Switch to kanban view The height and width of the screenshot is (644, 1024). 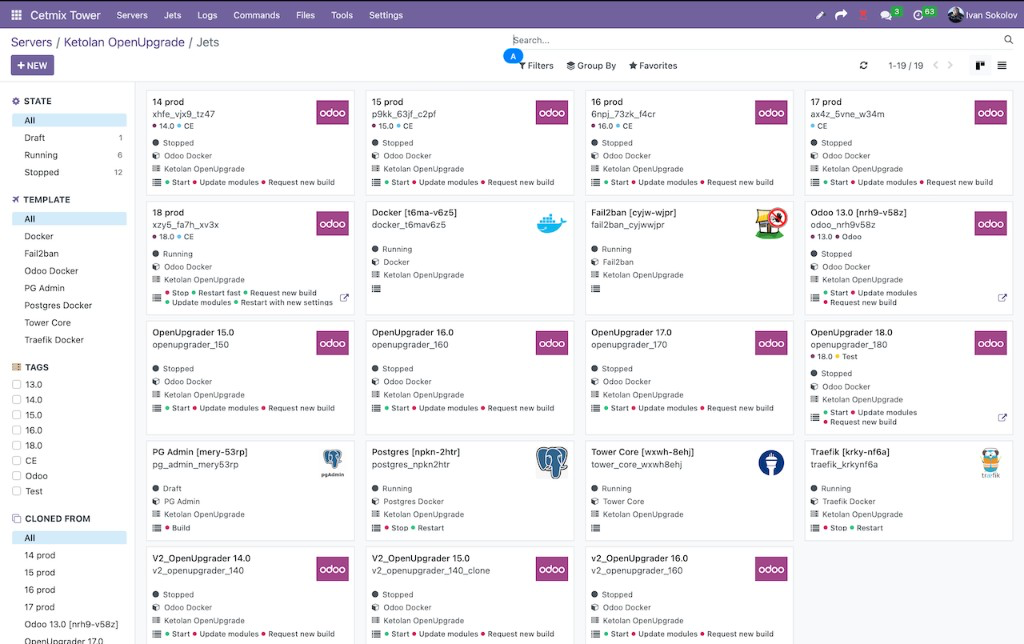(x=980, y=66)
